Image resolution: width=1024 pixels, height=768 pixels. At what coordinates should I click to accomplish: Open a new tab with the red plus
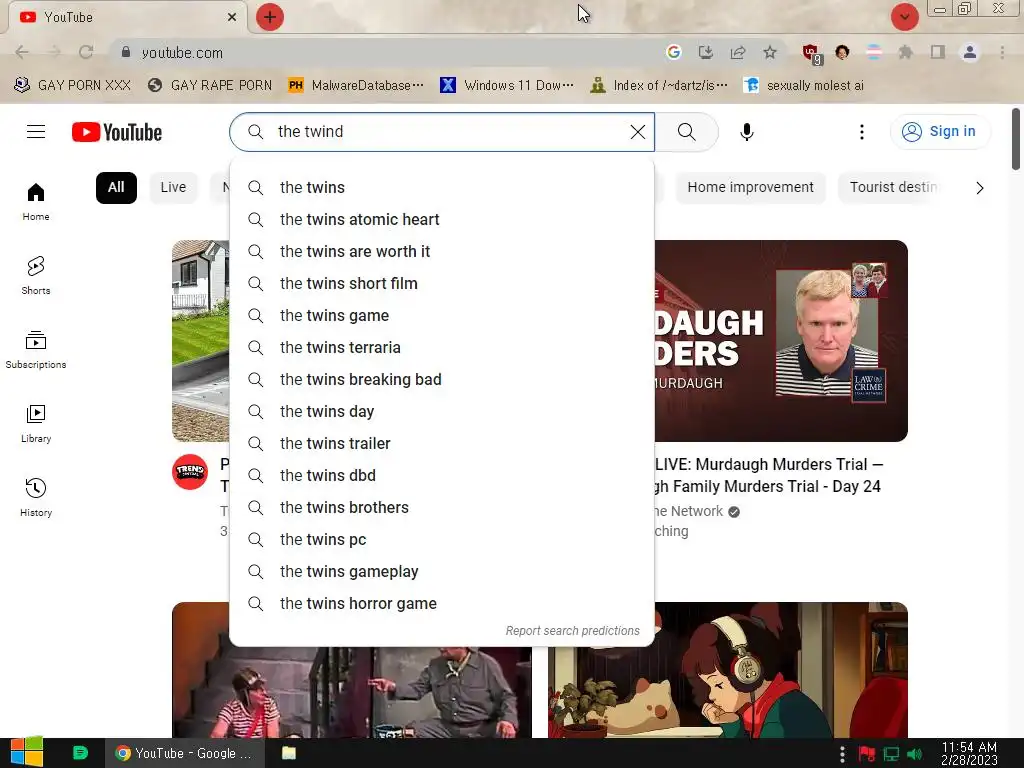click(x=270, y=17)
